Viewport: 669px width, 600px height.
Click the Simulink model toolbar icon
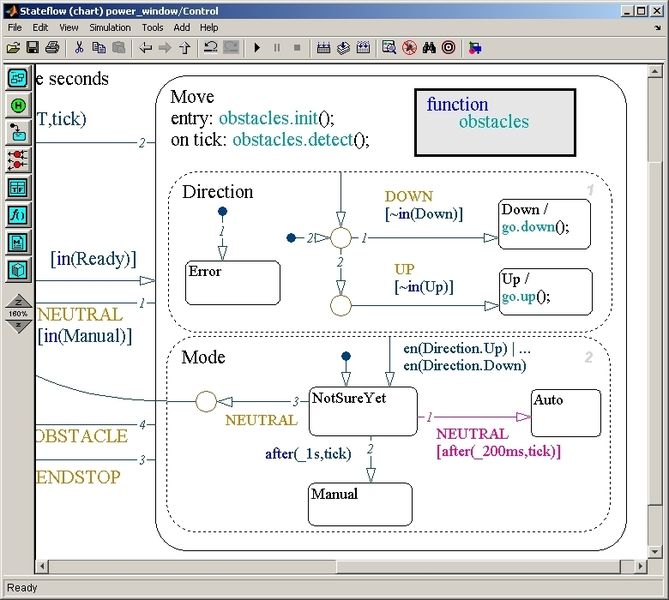tap(475, 47)
